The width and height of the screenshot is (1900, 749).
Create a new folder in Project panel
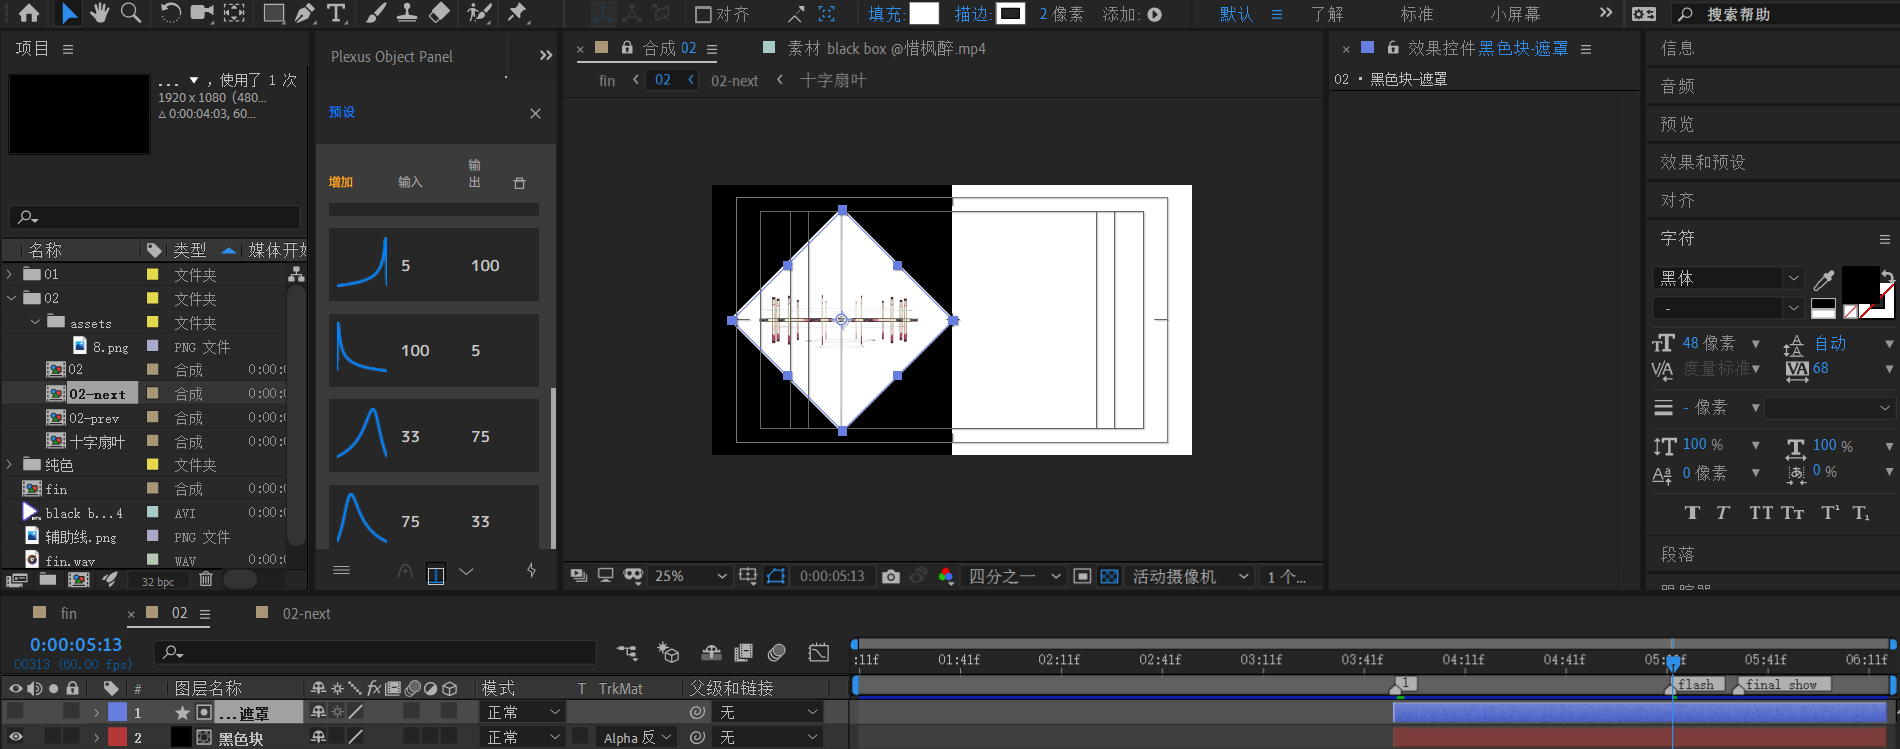coord(48,579)
